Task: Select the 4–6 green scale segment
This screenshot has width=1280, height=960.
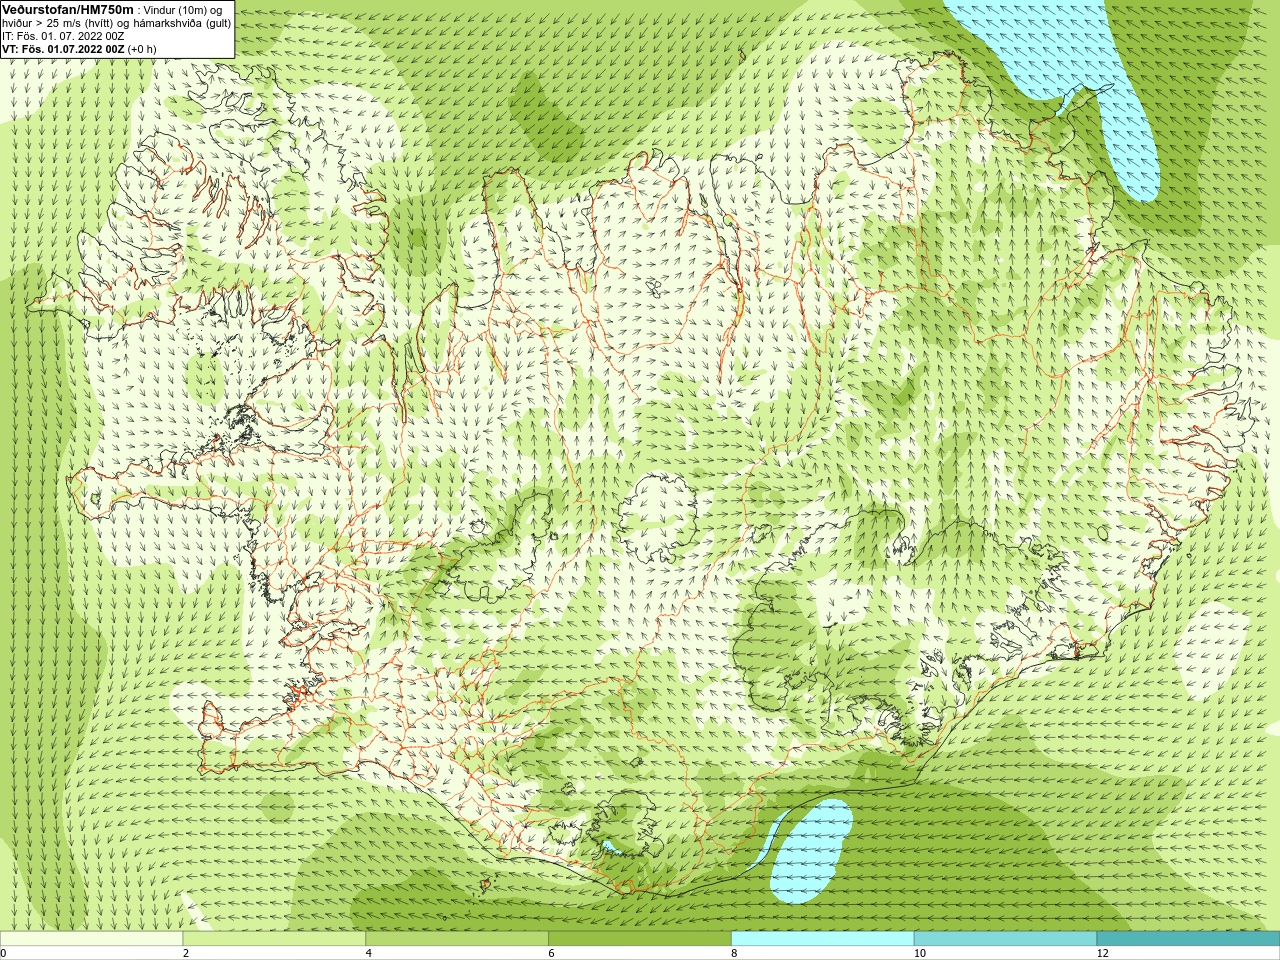Action: (x=457, y=939)
